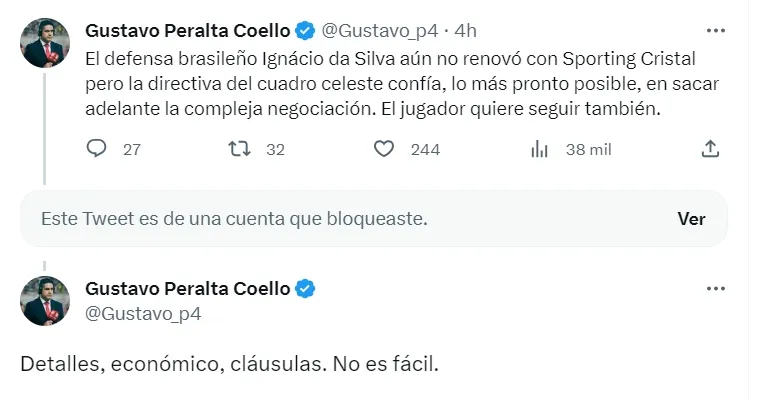Viewport: 759px width, 400px height.
Task: Click the reply icon on first tweet
Action: point(97,149)
